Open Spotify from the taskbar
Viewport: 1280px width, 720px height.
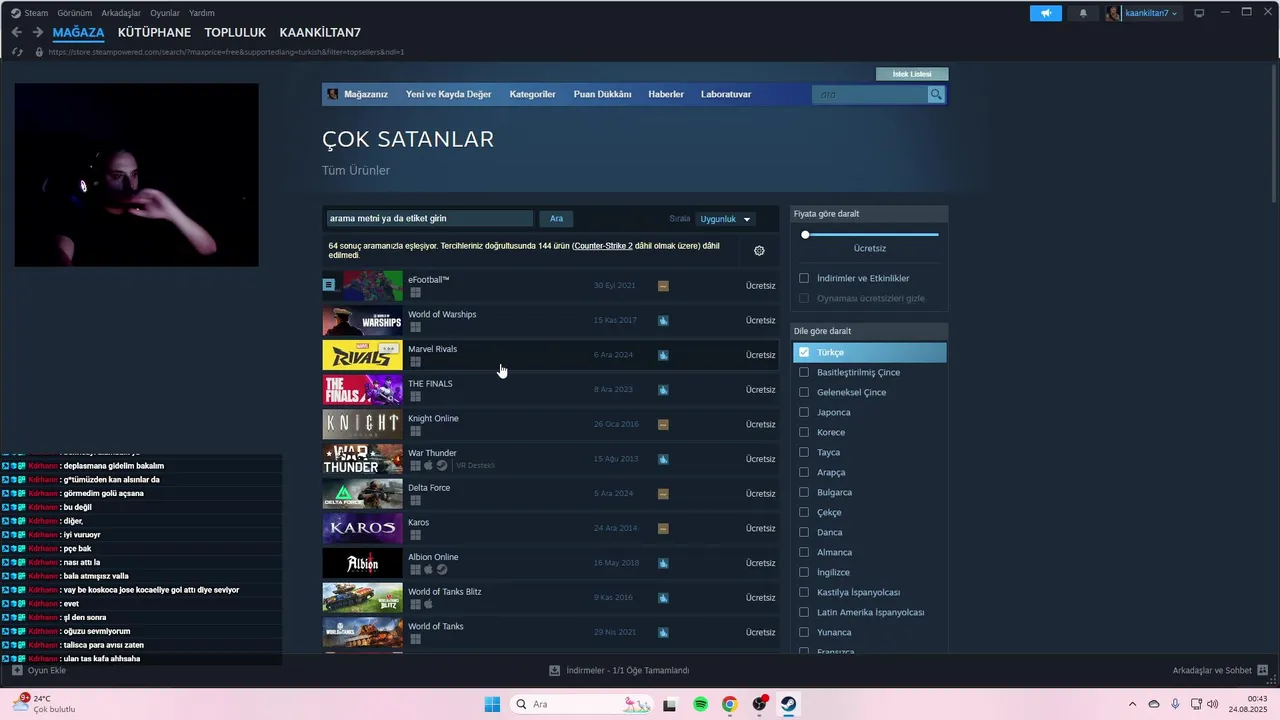click(x=700, y=704)
